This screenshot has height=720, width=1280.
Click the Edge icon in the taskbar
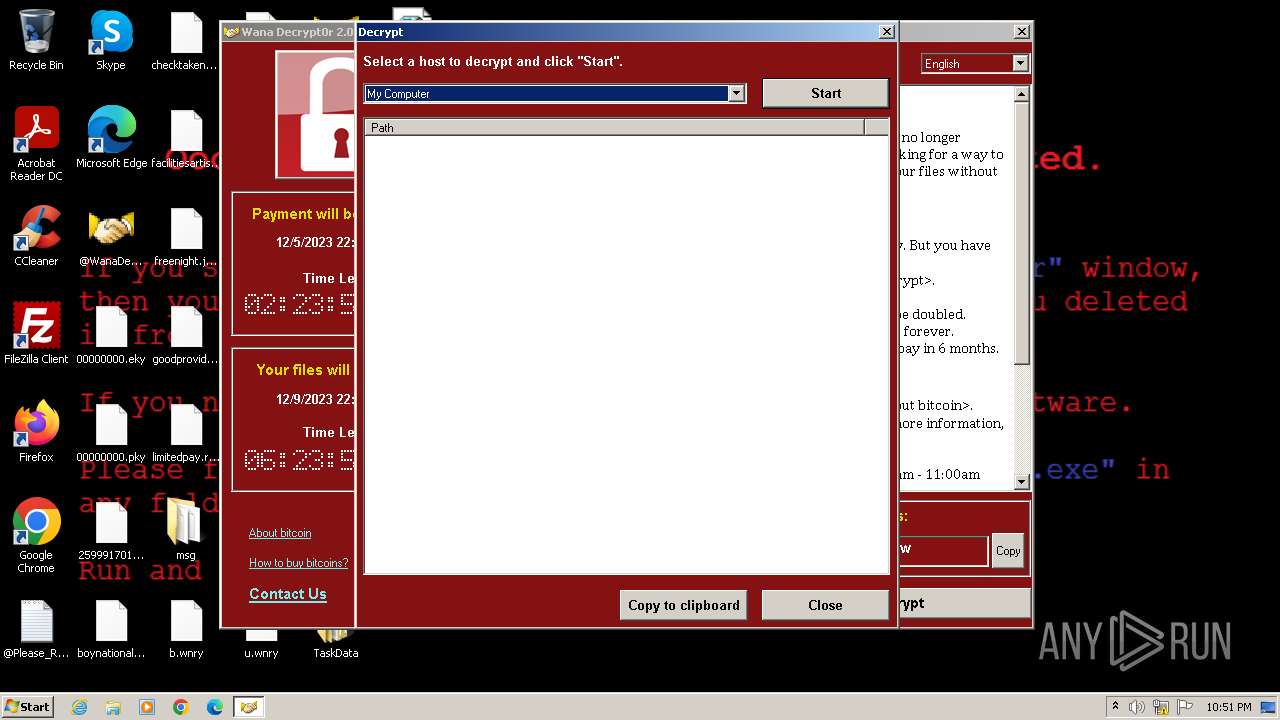point(215,707)
